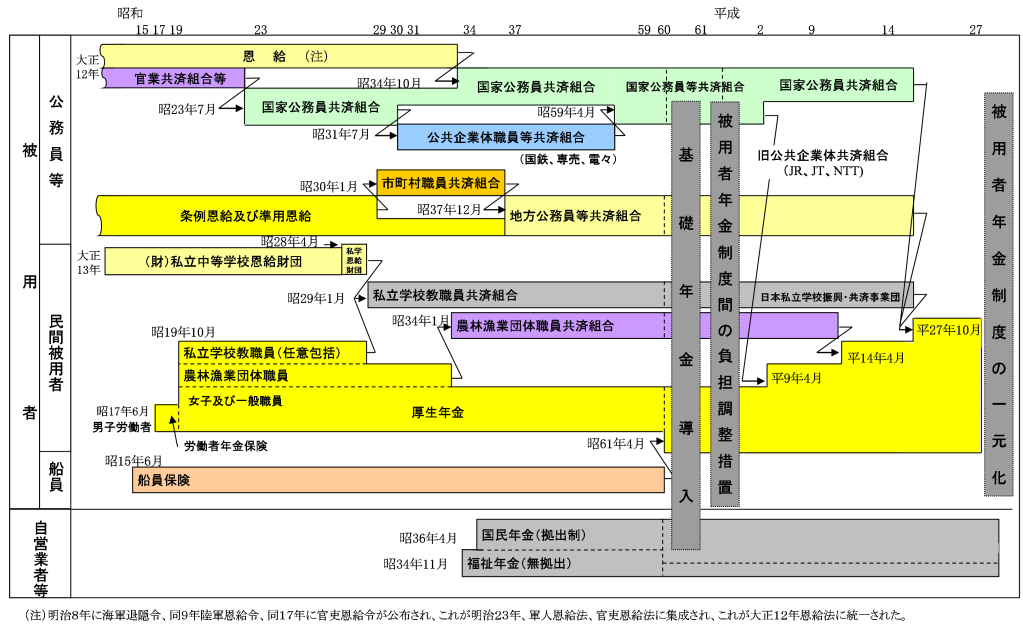The image size is (1023, 632).
Task: Select the purple 官業共済組合等 bar
Action: click(180, 78)
